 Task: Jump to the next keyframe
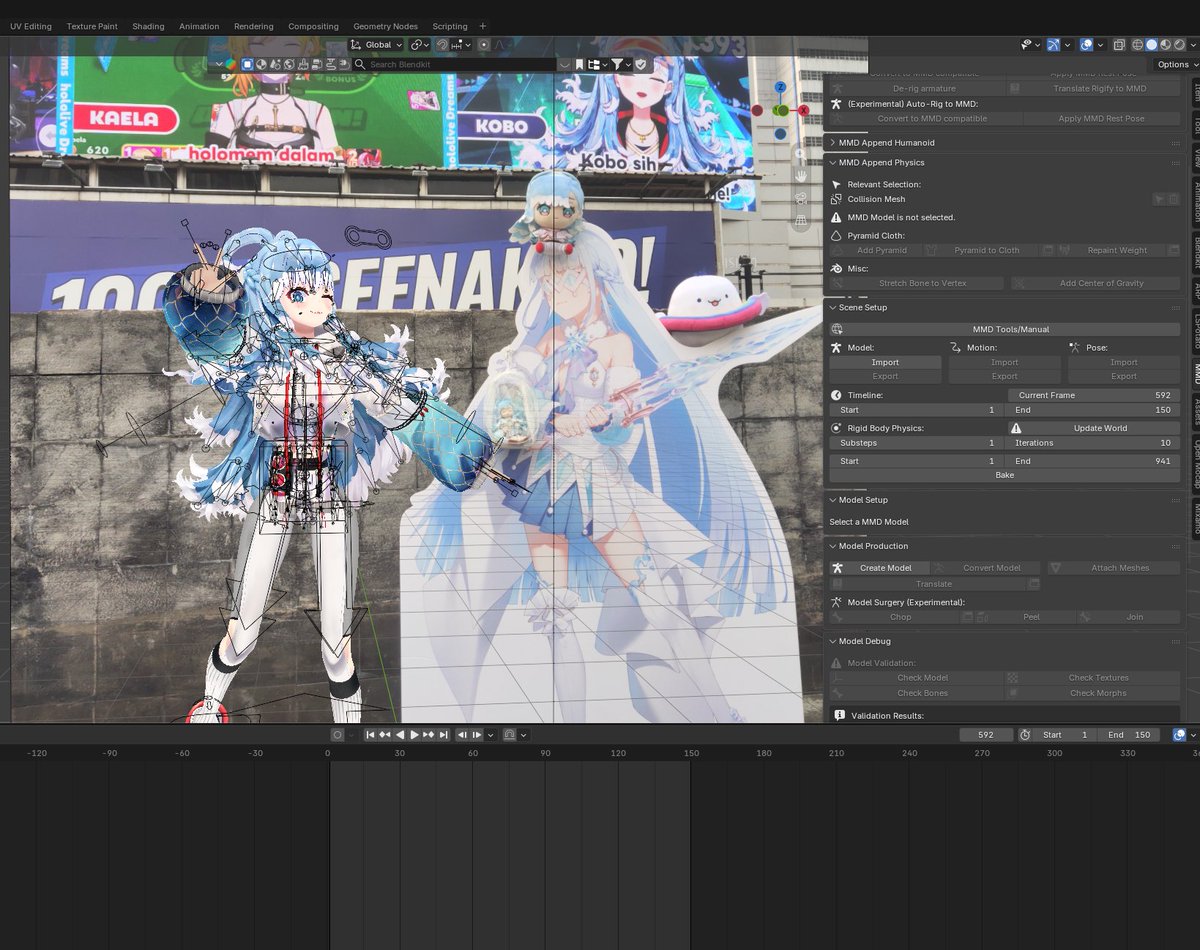tap(429, 735)
